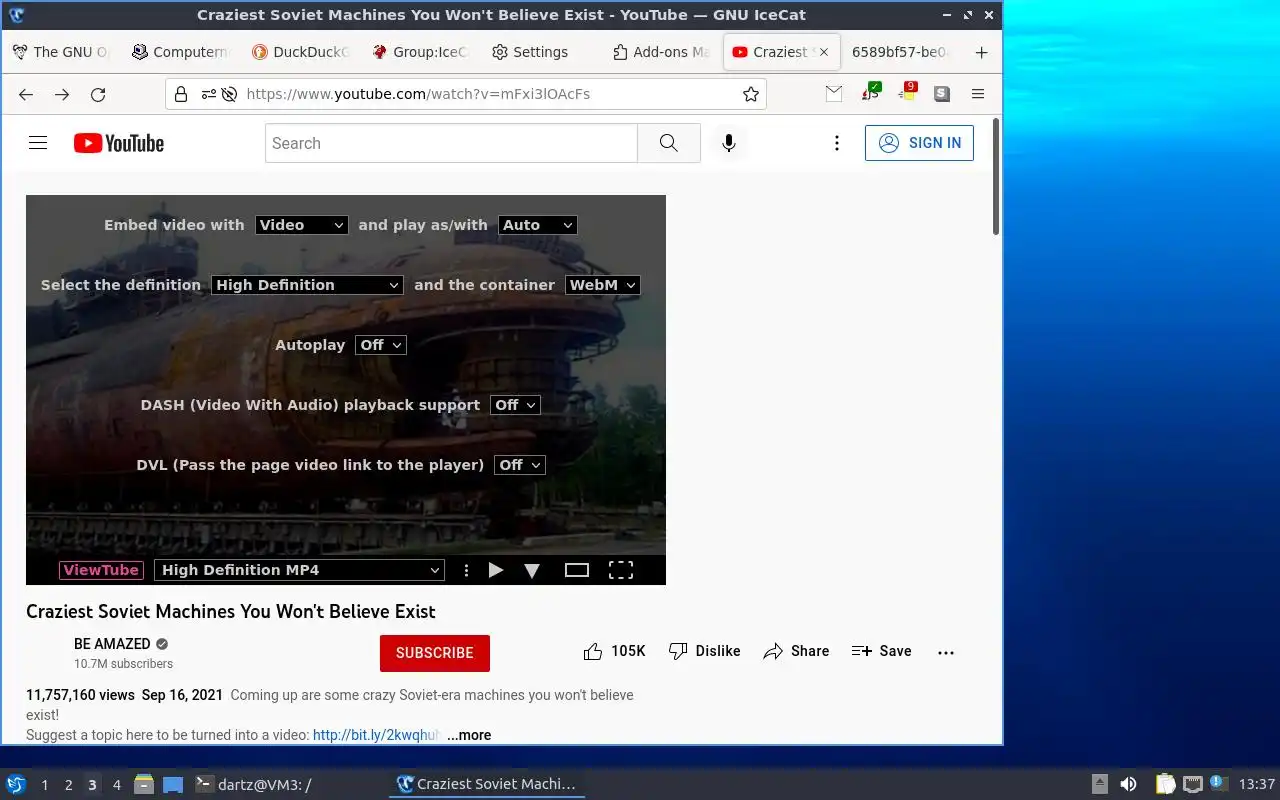
Task: Open the bit.ly link in description
Action: (x=376, y=735)
